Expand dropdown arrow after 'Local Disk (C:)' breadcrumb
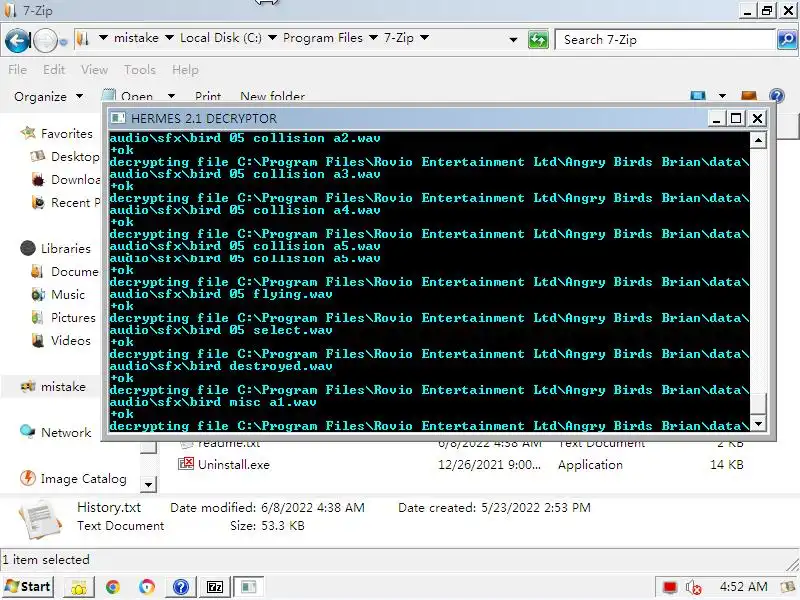This screenshot has height=600, width=800. 272,38
